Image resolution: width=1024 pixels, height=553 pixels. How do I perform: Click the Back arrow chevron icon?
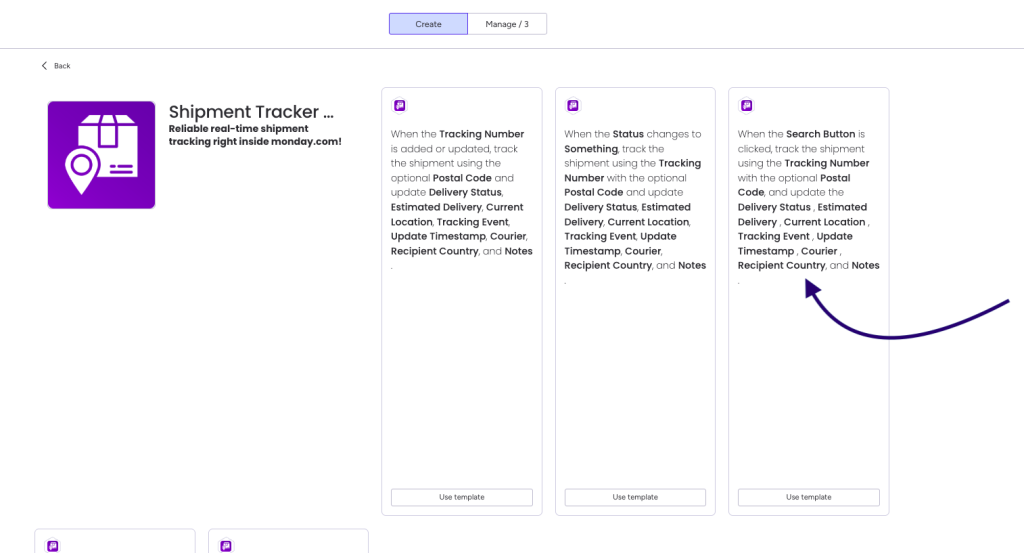44,66
